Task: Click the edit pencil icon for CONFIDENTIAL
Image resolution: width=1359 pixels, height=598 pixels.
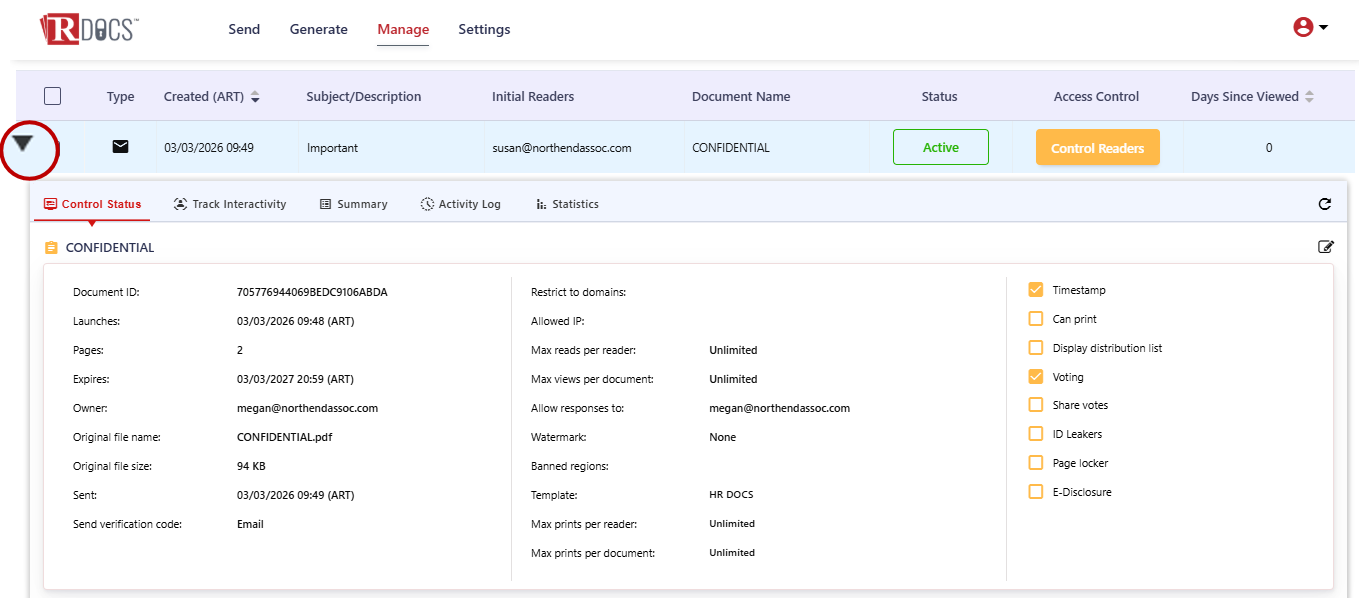Action: pyautogui.click(x=1326, y=247)
